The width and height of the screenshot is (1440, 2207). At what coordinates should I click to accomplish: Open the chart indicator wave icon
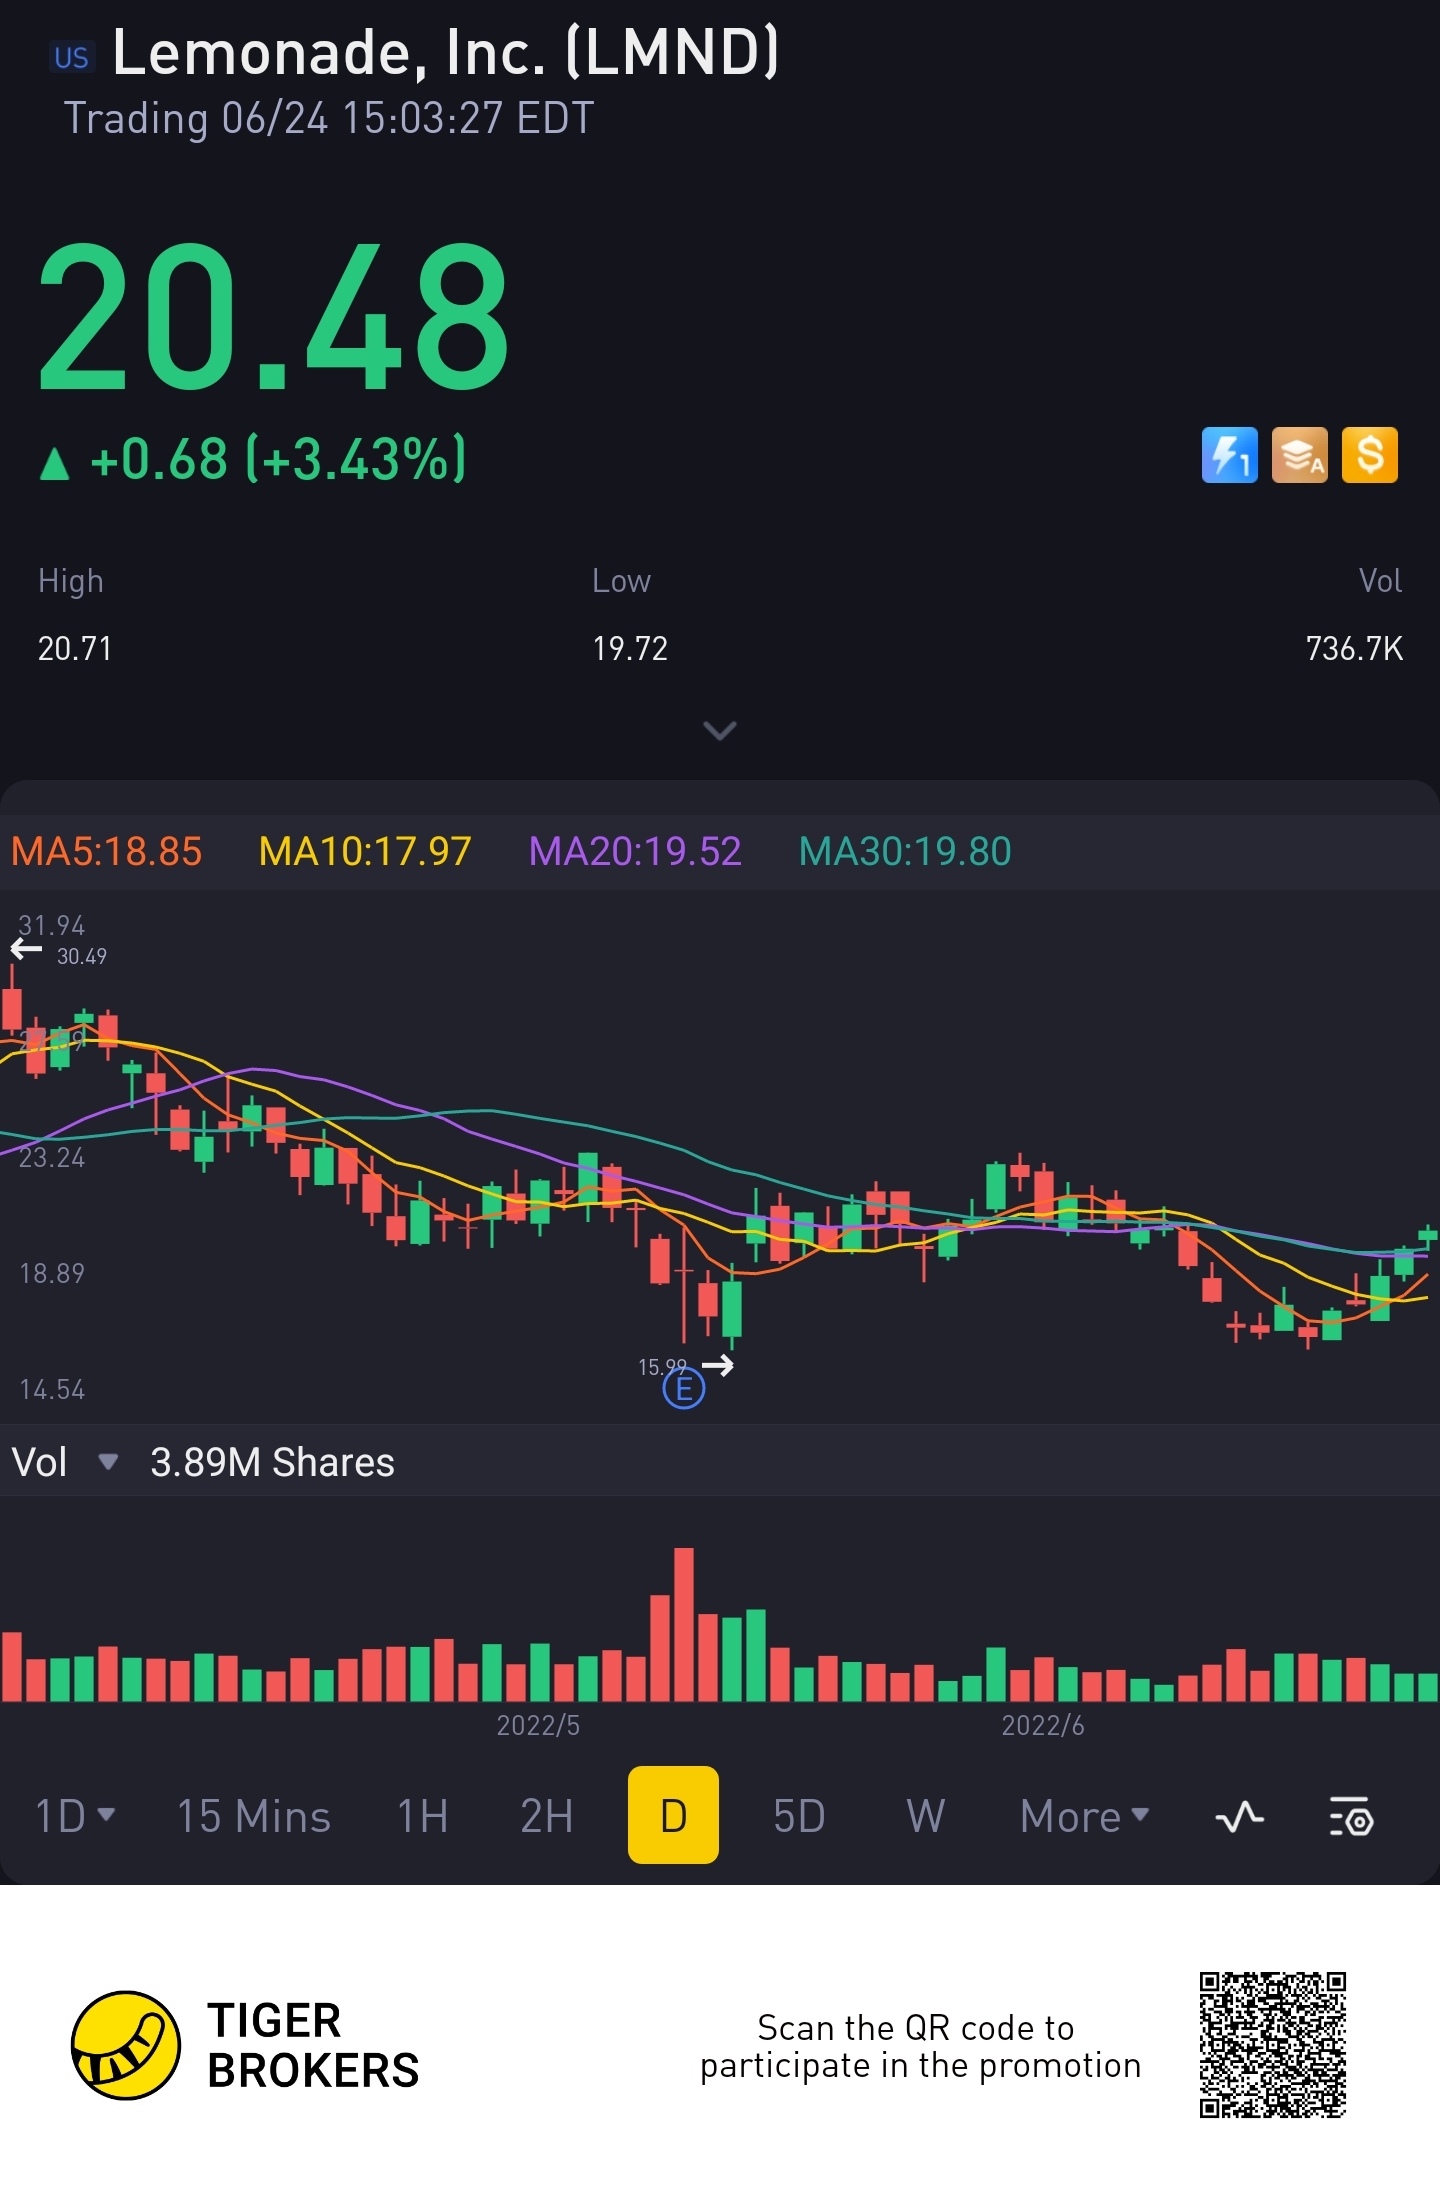1240,1816
